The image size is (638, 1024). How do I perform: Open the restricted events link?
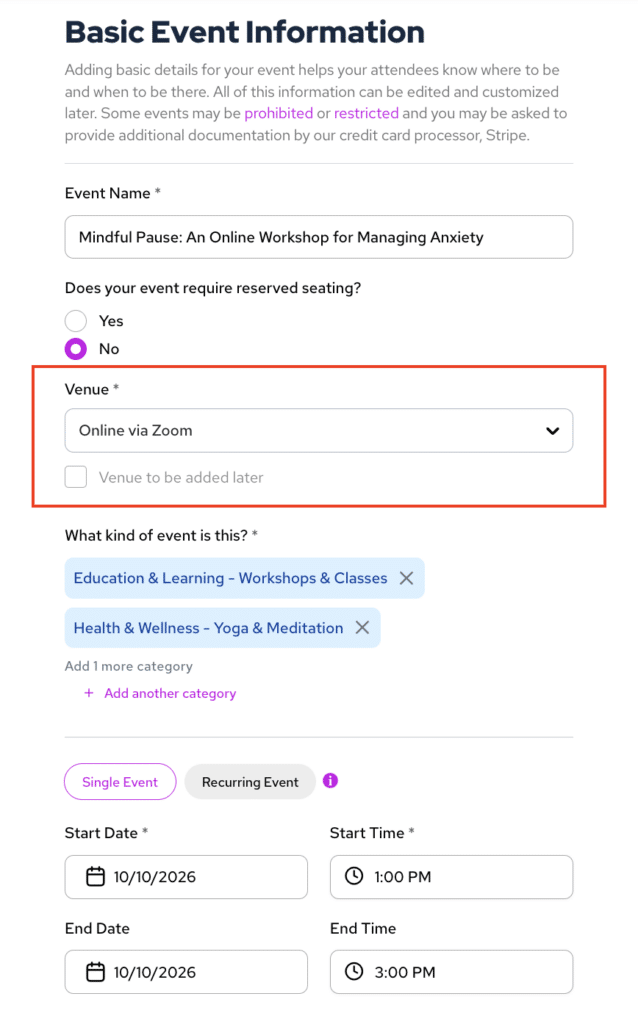(x=366, y=113)
